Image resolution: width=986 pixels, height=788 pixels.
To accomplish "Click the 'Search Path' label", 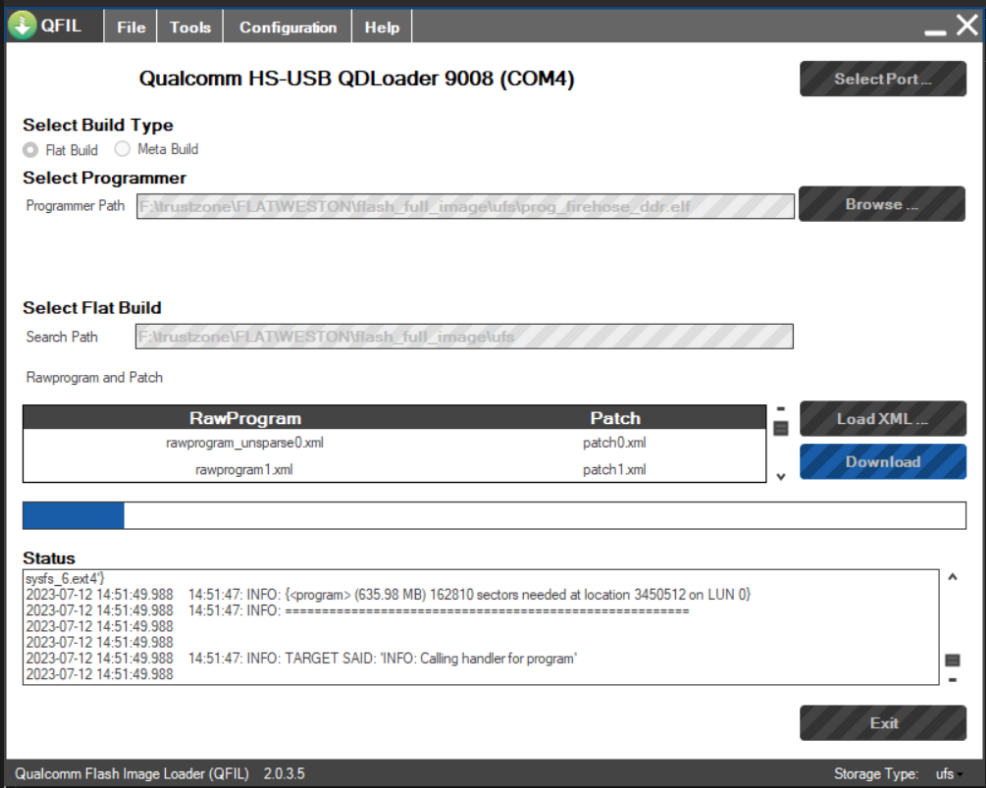I will pos(62,337).
